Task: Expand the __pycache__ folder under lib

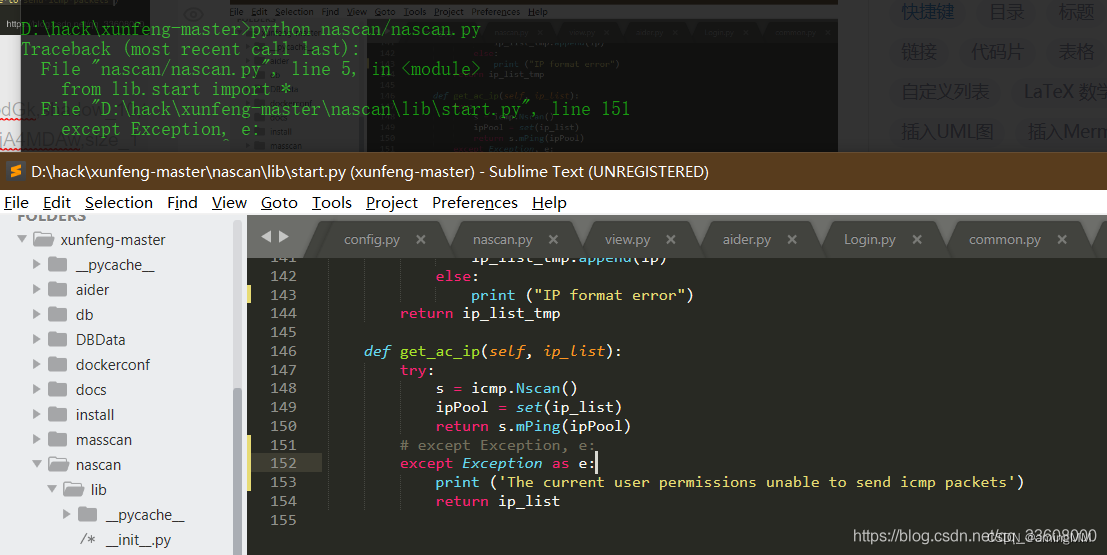Action: click(x=66, y=514)
